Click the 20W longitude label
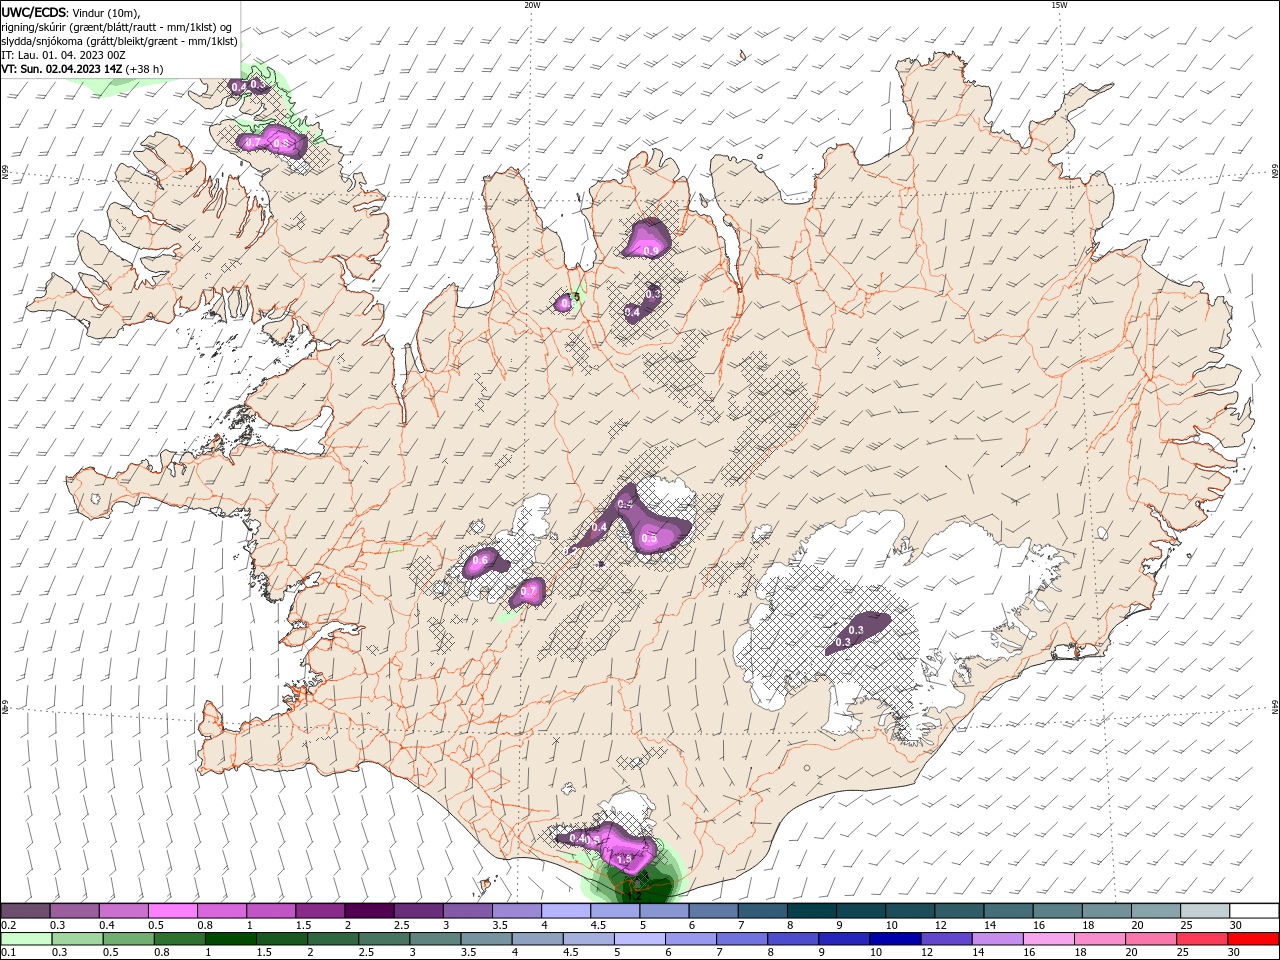 pos(532,5)
